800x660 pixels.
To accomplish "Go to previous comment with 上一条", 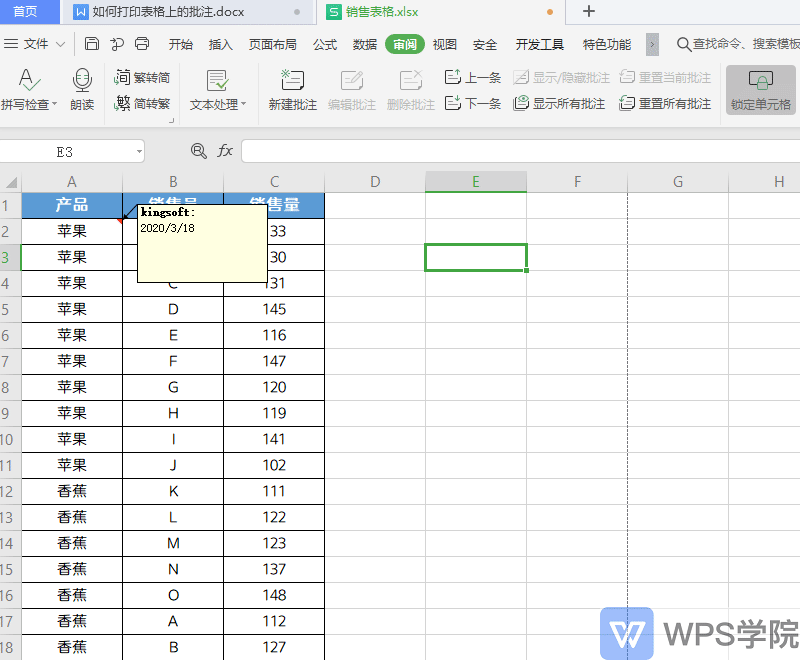I will click(x=472, y=78).
